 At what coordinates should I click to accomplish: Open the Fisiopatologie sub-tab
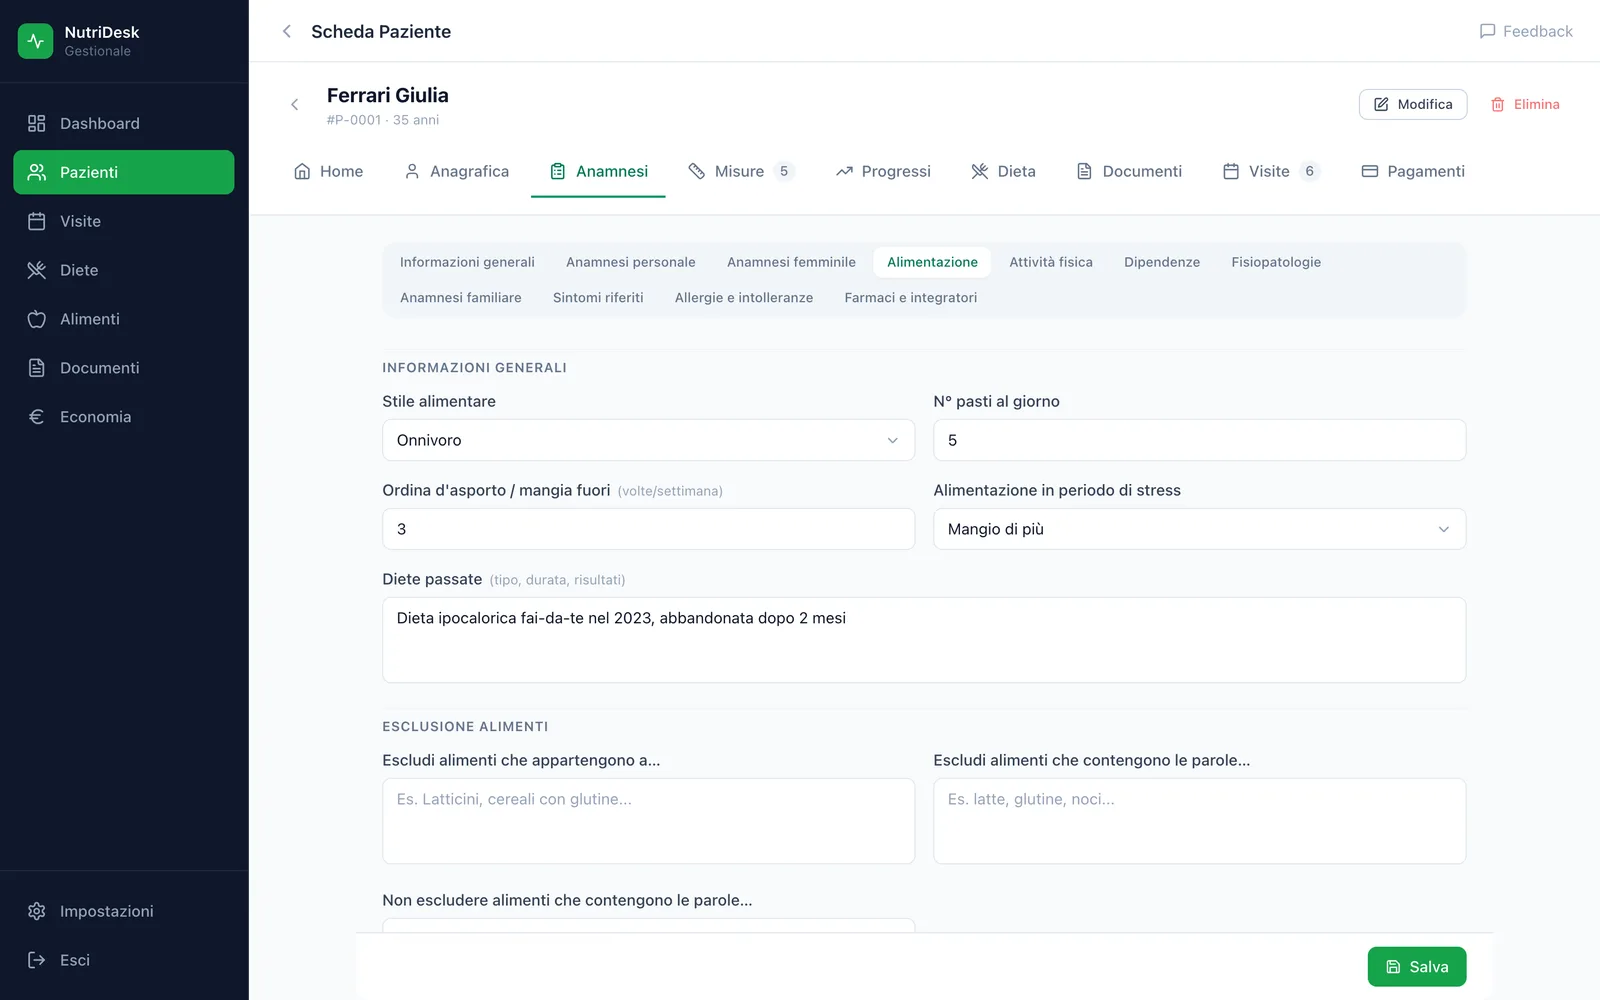[x=1275, y=262]
